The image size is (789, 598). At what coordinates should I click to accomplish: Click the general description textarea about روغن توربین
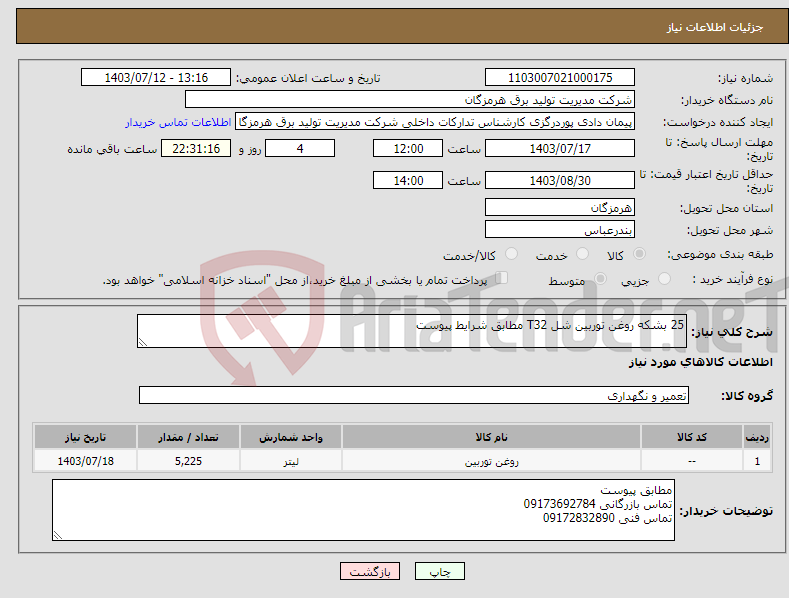coord(412,331)
